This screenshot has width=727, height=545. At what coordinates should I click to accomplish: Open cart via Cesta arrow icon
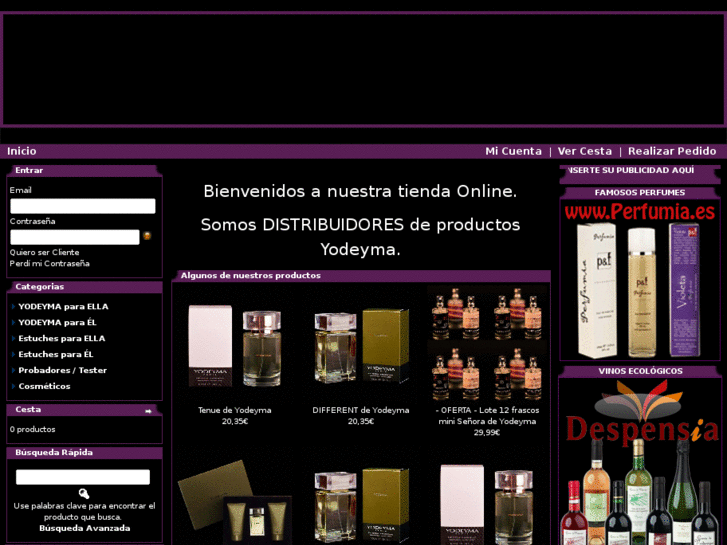[x=148, y=411]
